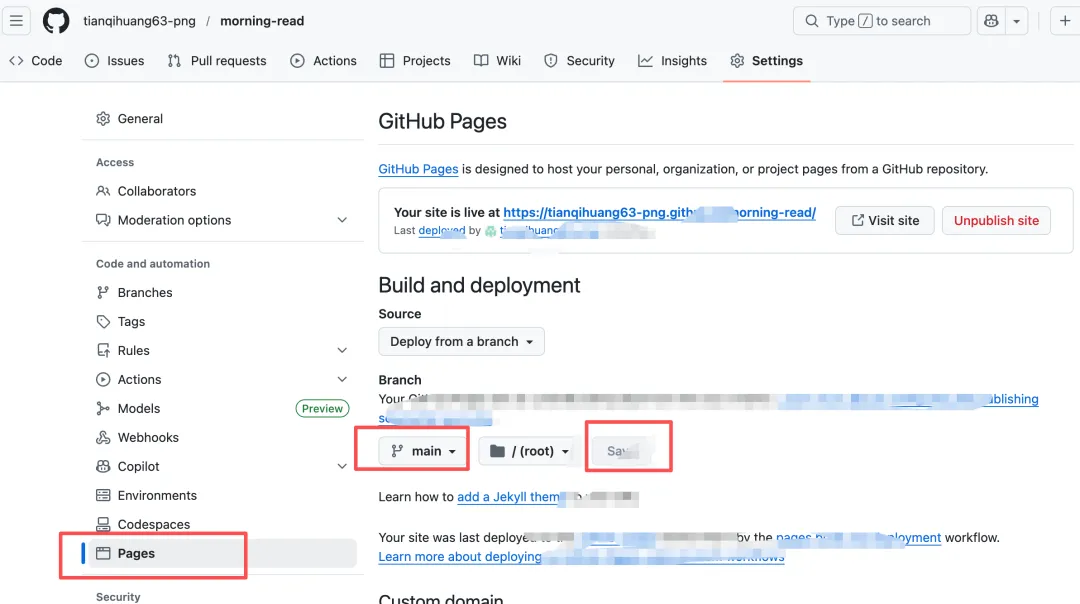The height and width of the screenshot is (604, 1080).
Task: Click the Pages browser-window icon
Action: (x=103, y=553)
